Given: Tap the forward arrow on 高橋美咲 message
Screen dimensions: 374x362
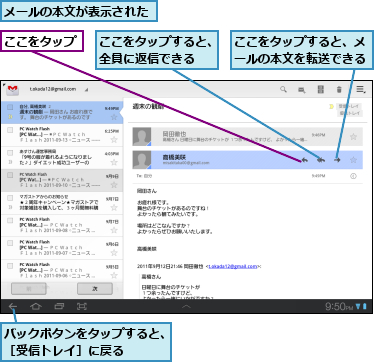Looking at the screenshot, I should [337, 160].
